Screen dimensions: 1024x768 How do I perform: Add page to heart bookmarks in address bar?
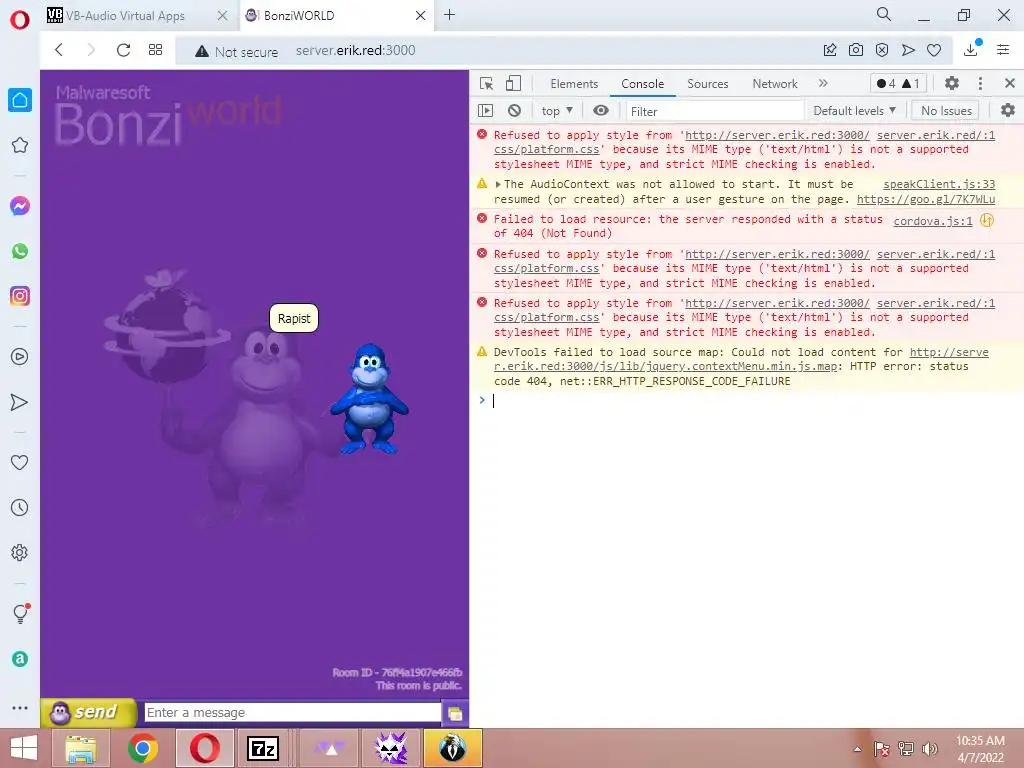coord(934,50)
